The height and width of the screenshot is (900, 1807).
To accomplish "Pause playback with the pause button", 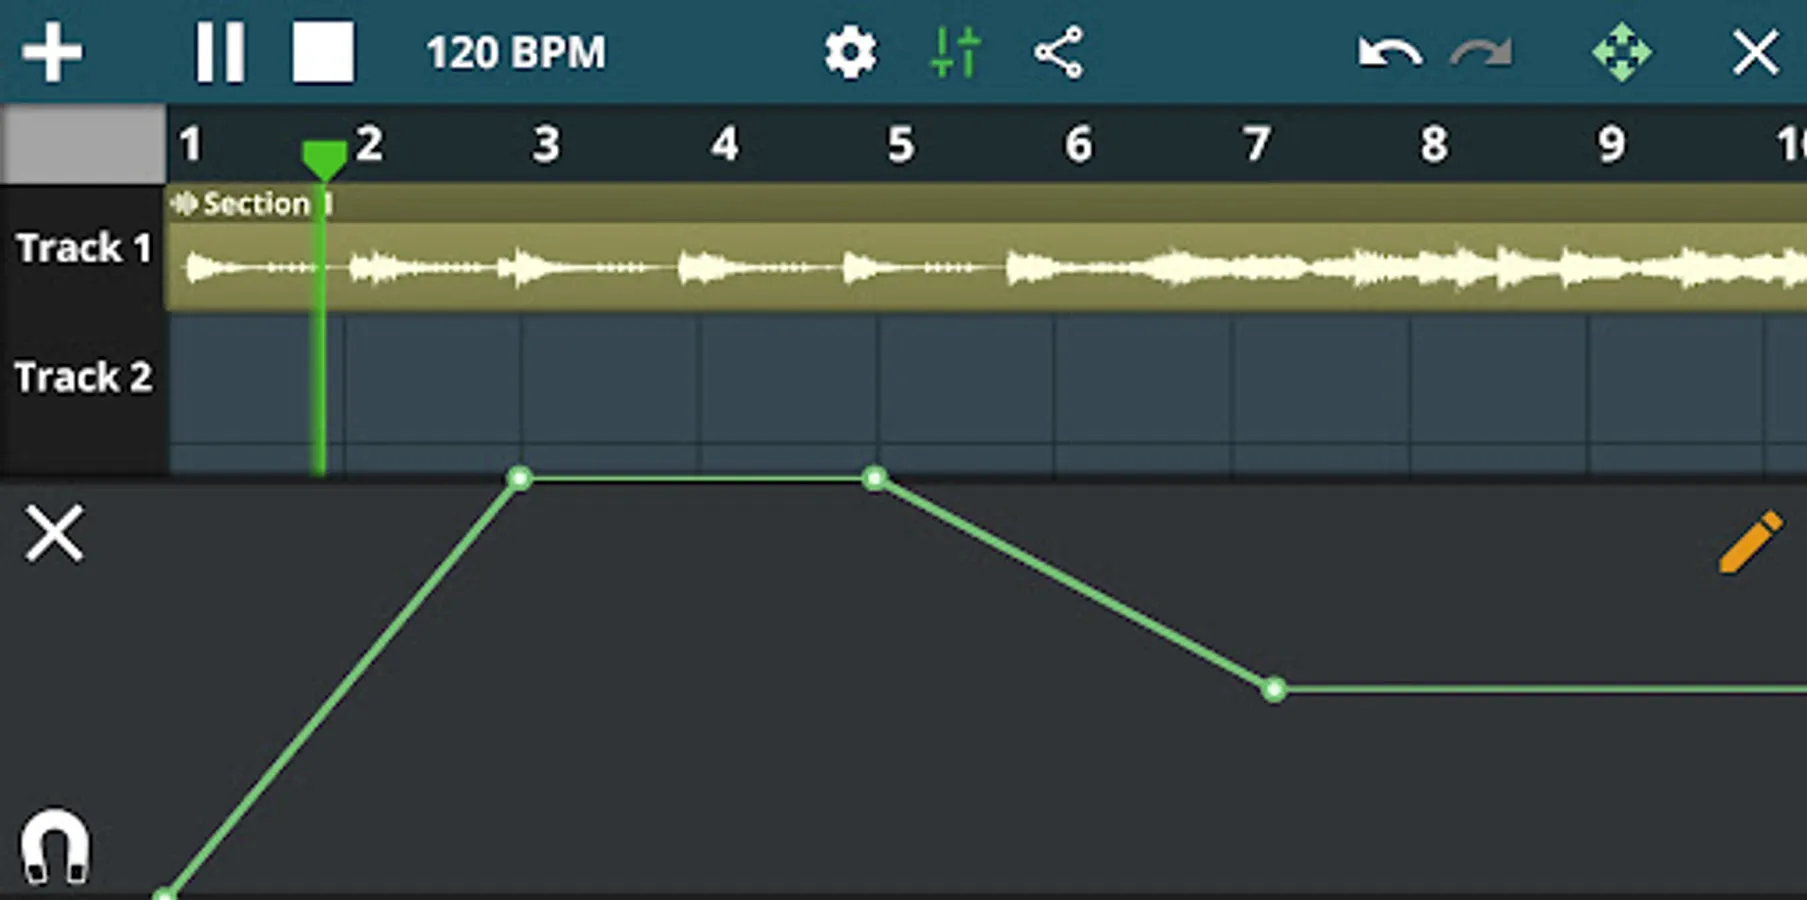I will [220, 52].
